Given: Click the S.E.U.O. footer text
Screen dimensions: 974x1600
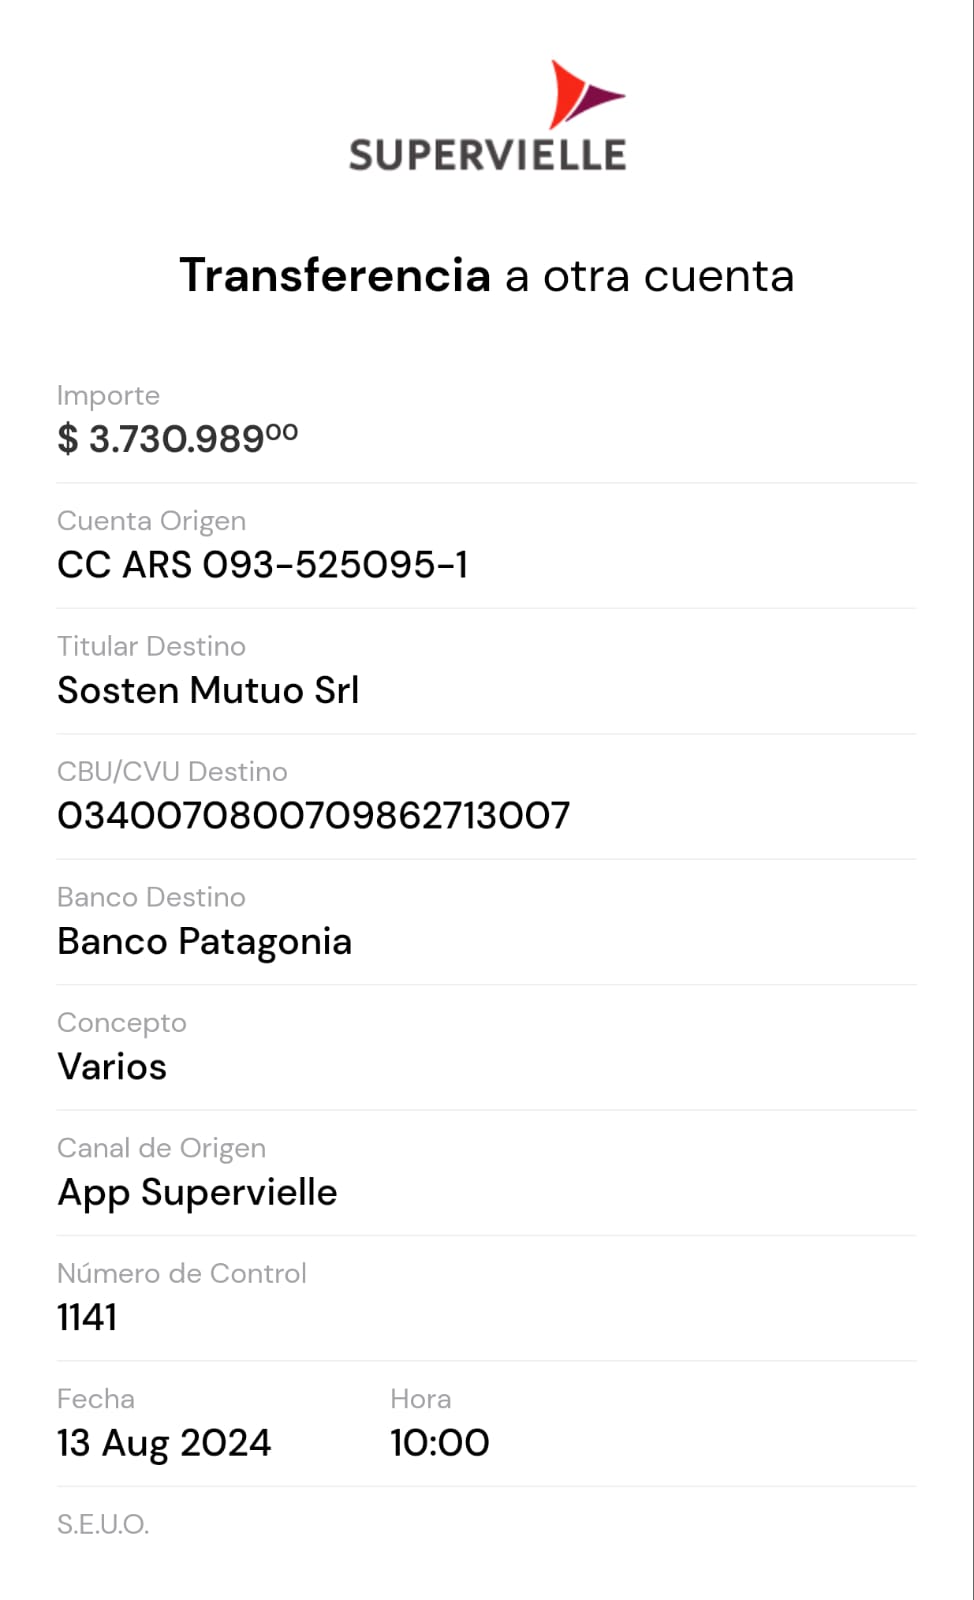Looking at the screenshot, I should coord(103,1524).
